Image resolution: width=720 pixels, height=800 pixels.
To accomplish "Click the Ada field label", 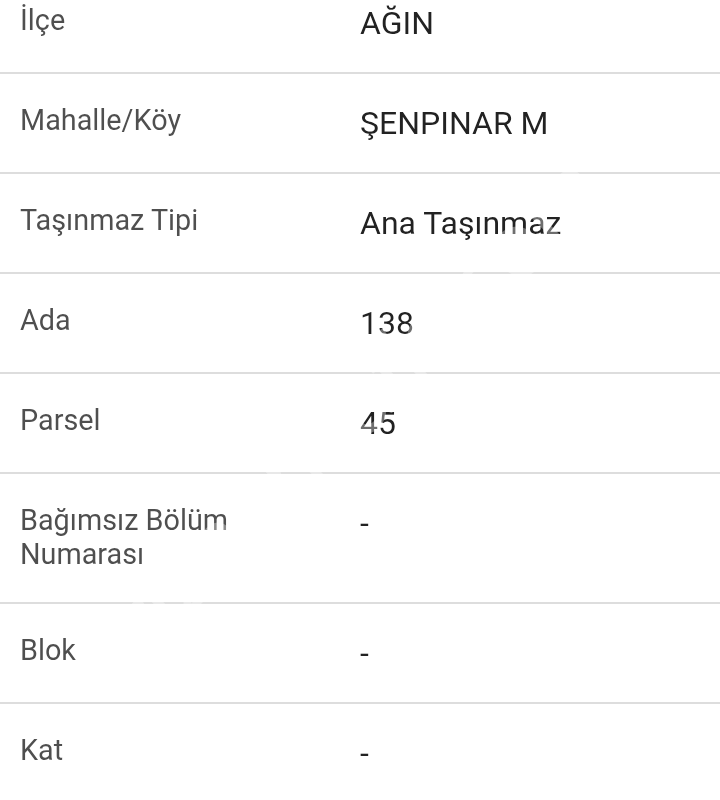I will (45, 321).
